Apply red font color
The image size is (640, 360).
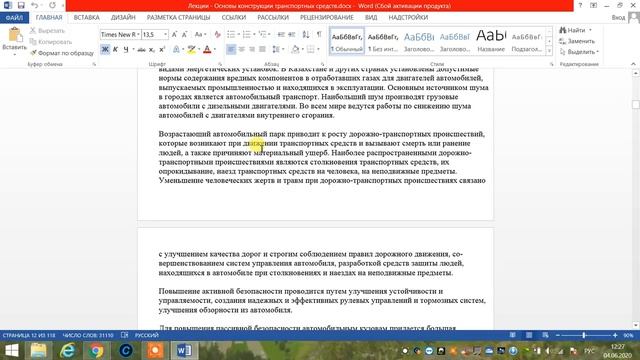coord(207,49)
